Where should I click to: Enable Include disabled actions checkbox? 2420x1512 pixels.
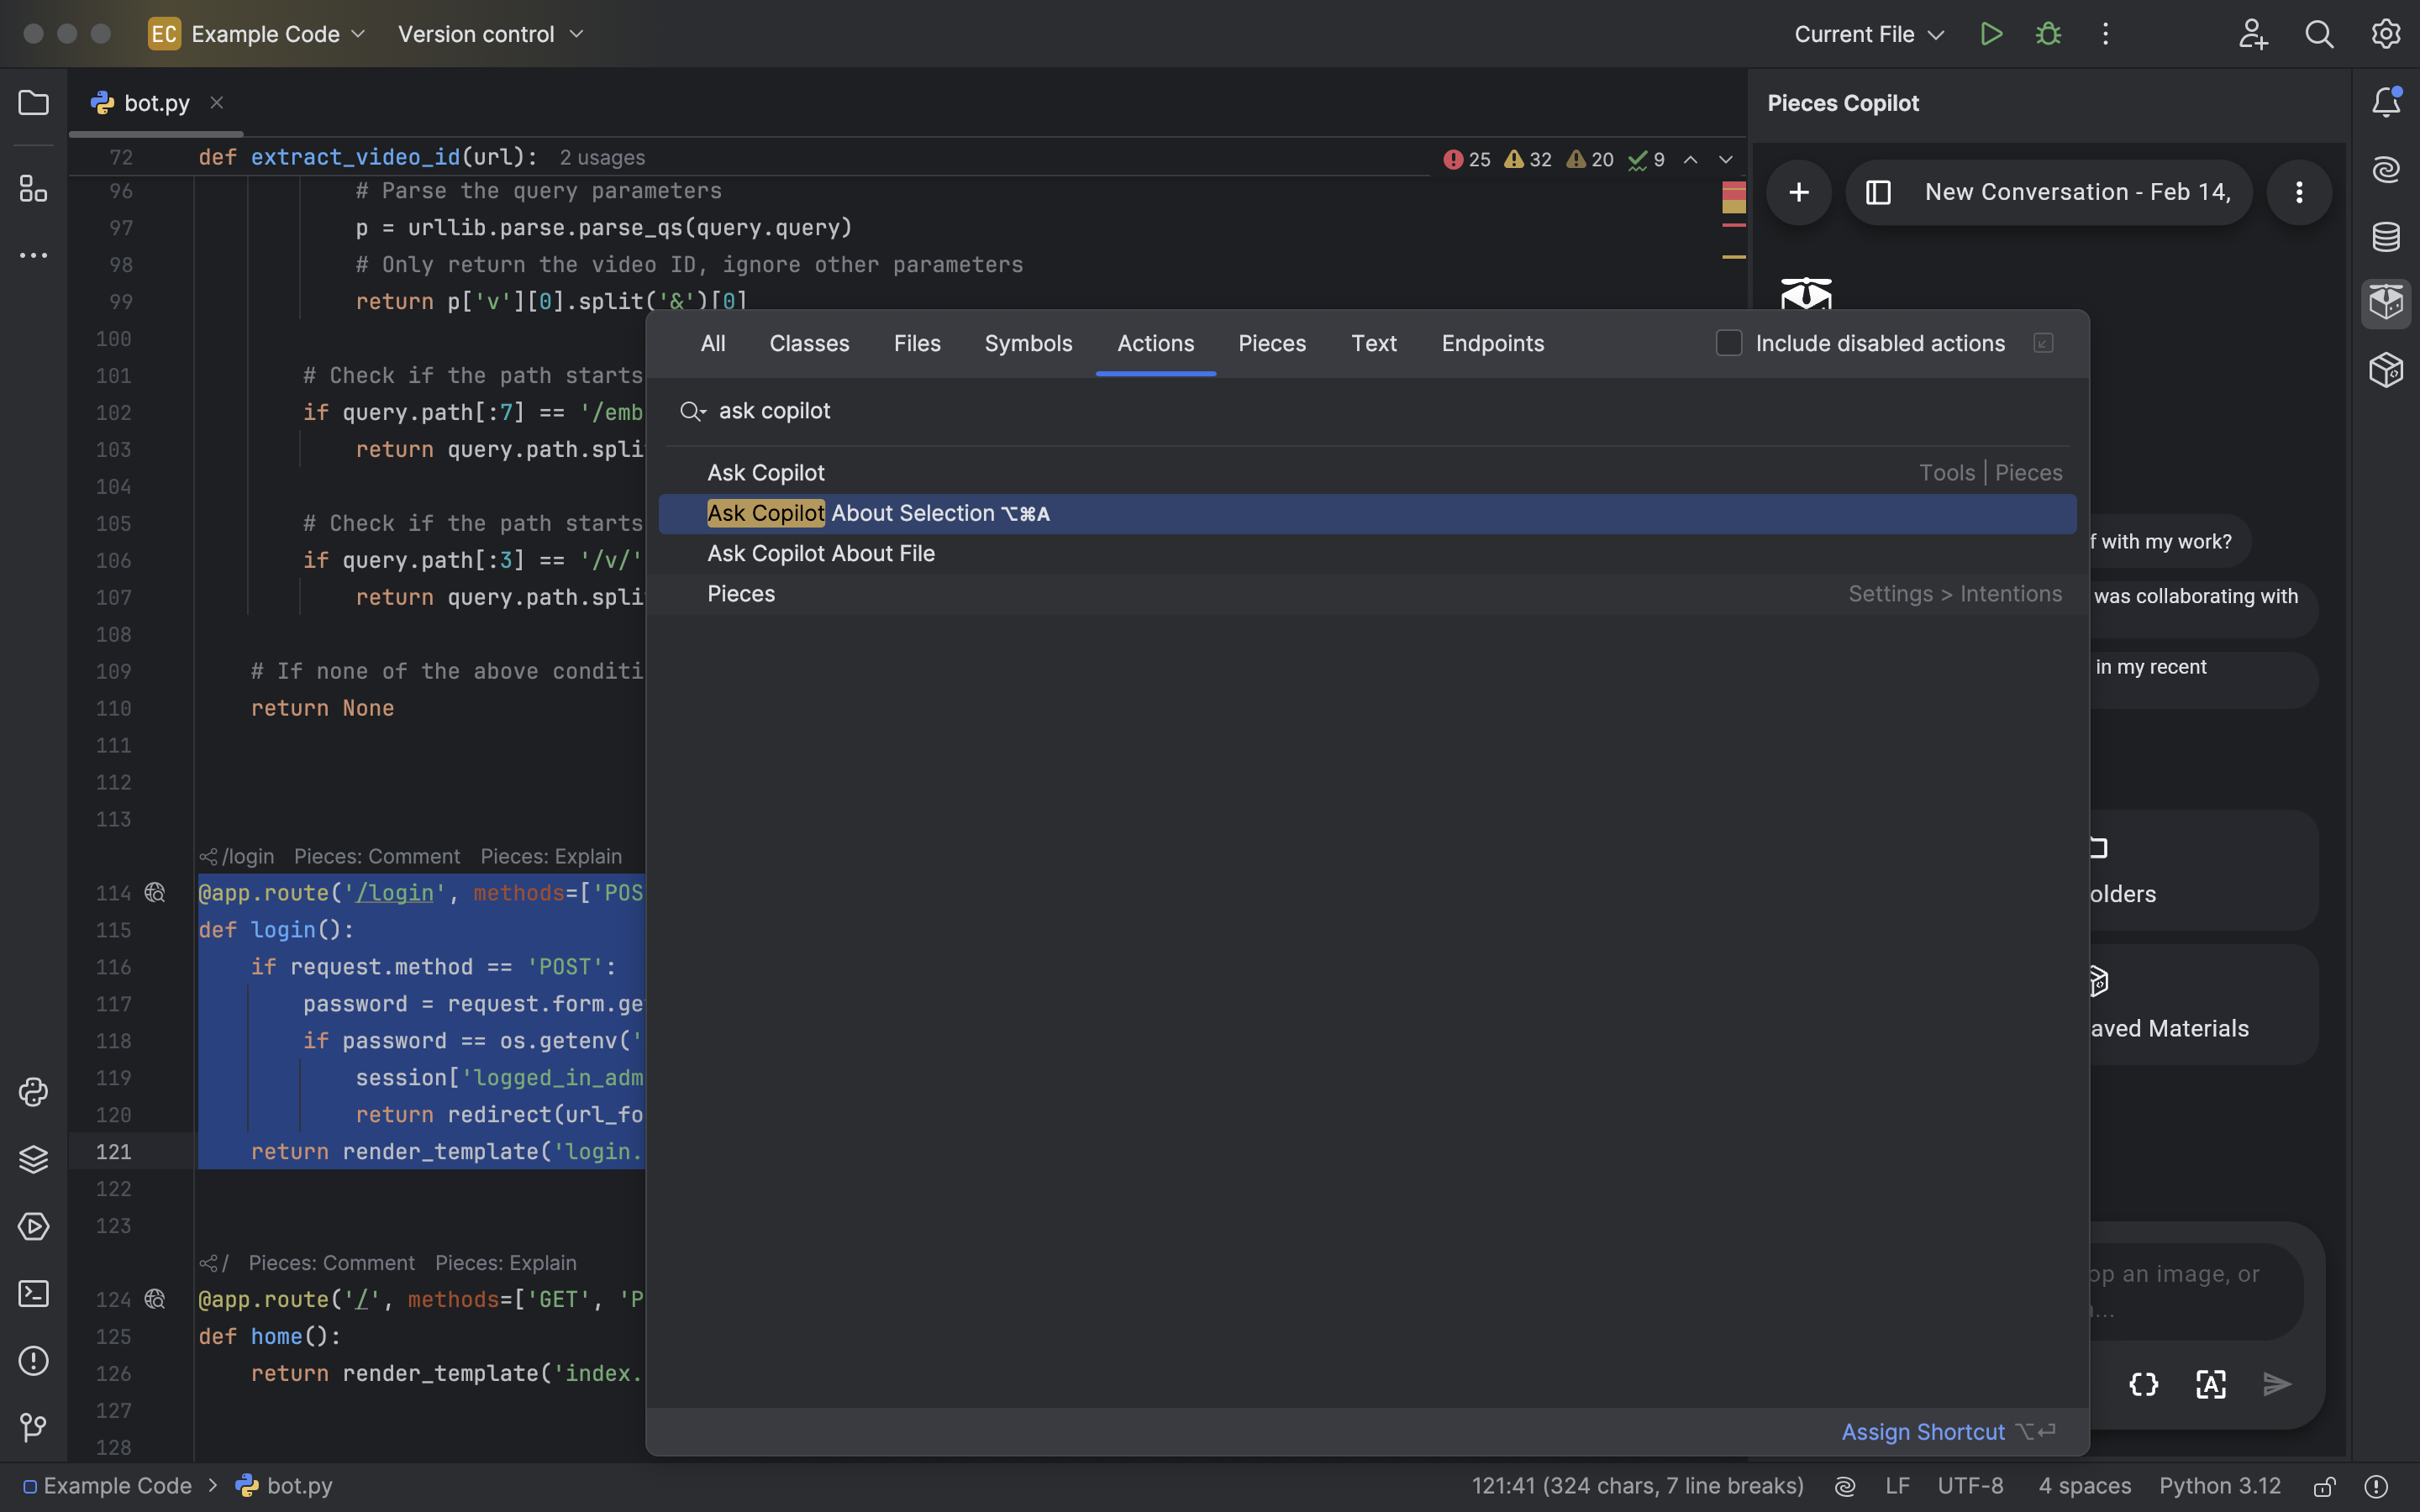[x=1729, y=343]
